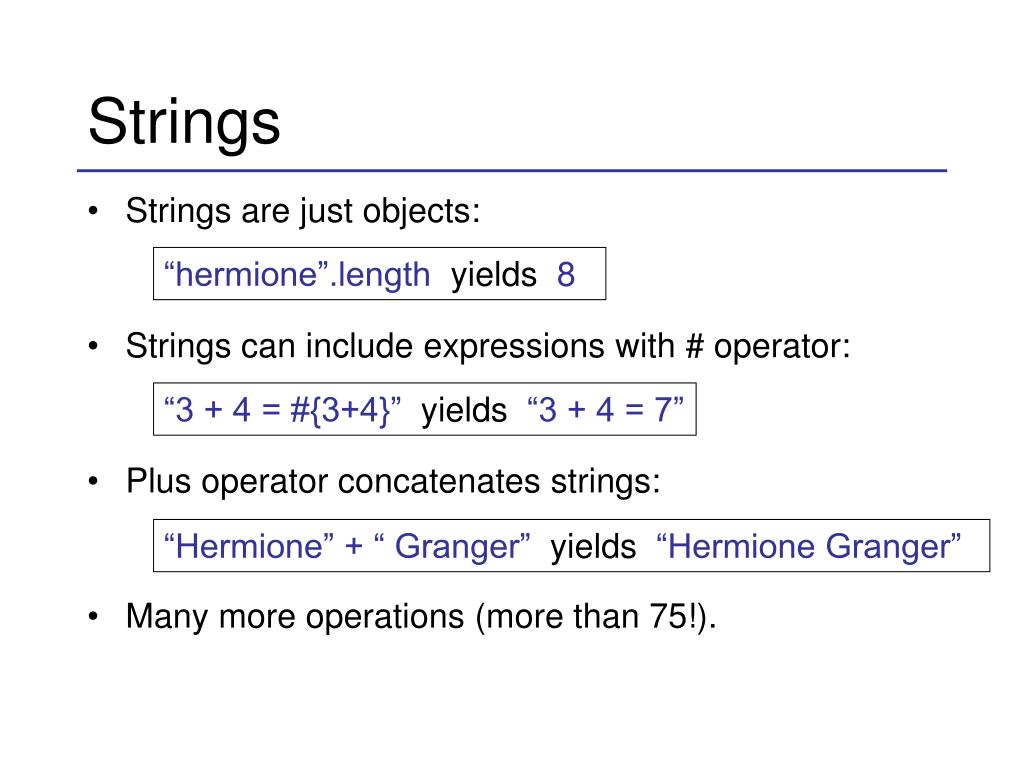
Task: Click the "3 + 4 = 7" result string
Action: click(605, 410)
